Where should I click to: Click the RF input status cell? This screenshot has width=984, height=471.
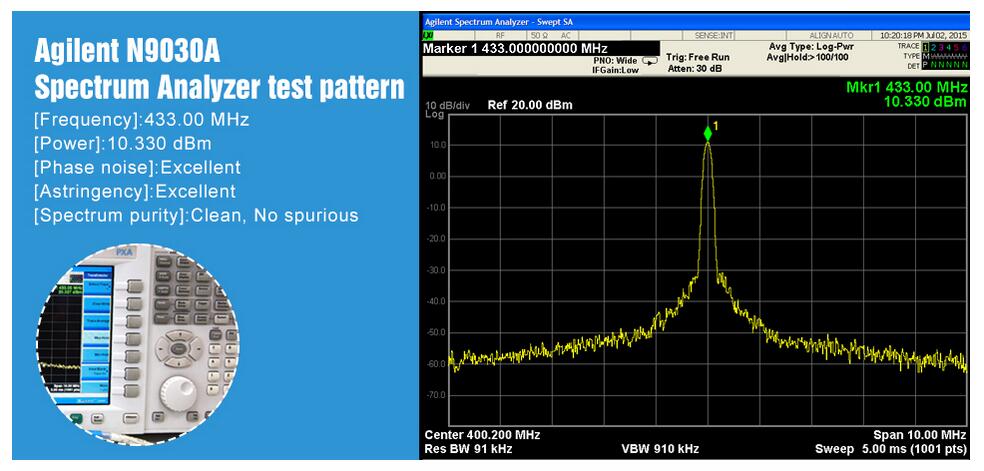coord(500,36)
